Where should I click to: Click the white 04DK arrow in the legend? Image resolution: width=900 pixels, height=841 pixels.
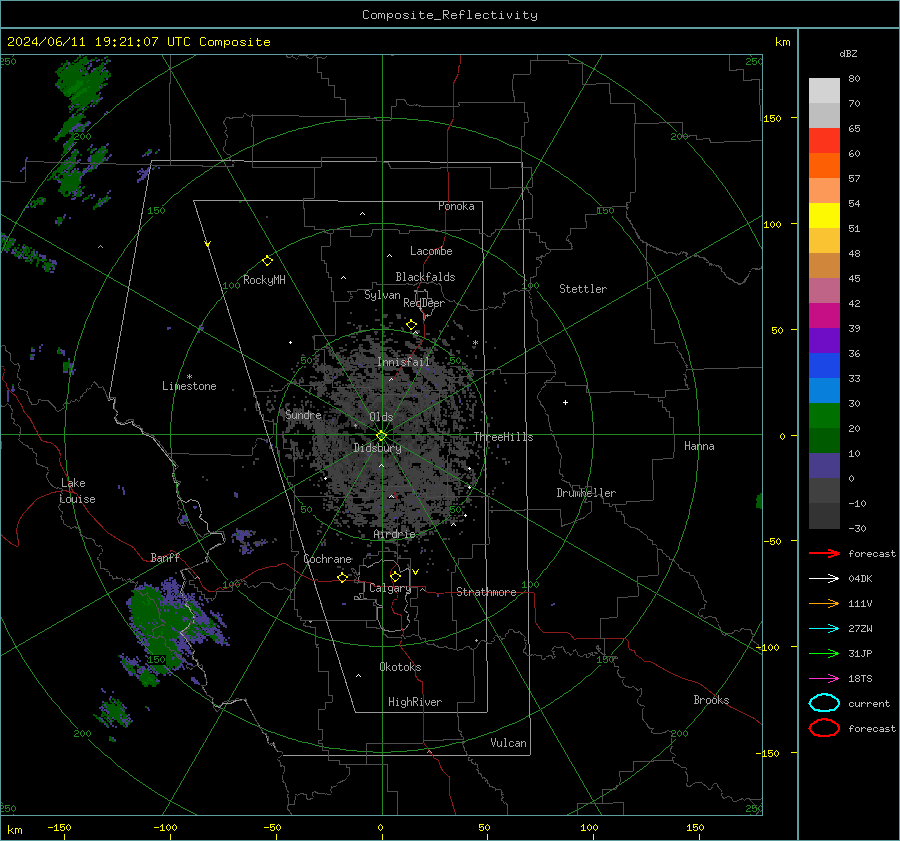[x=824, y=578]
